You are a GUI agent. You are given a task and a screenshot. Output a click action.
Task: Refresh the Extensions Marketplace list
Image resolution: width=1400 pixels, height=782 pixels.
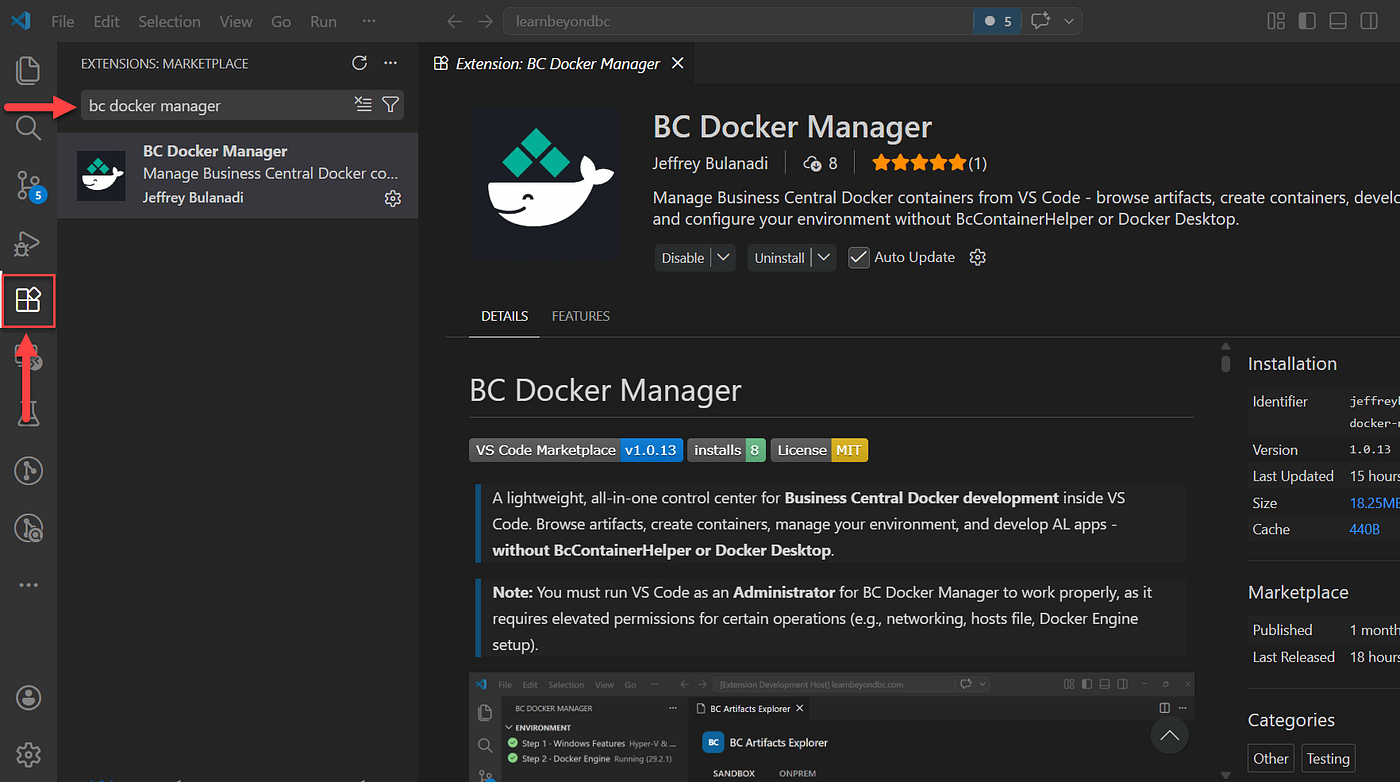360,63
